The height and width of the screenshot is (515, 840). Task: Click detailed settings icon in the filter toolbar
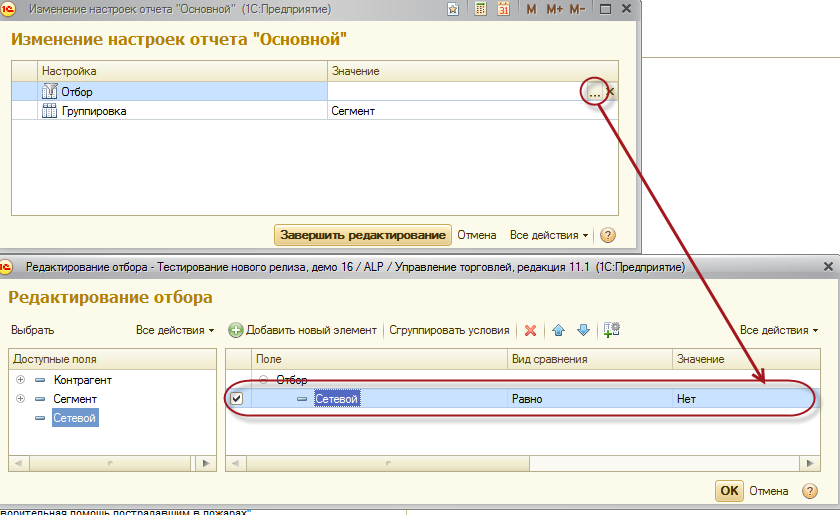tap(611, 330)
